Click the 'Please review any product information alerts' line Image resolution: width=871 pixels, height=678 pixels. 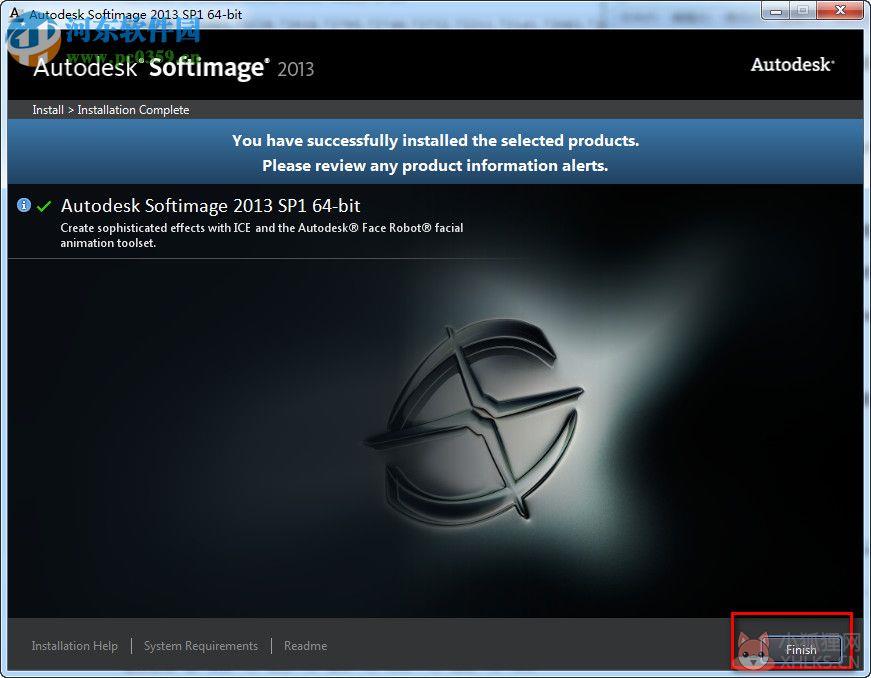(435, 165)
